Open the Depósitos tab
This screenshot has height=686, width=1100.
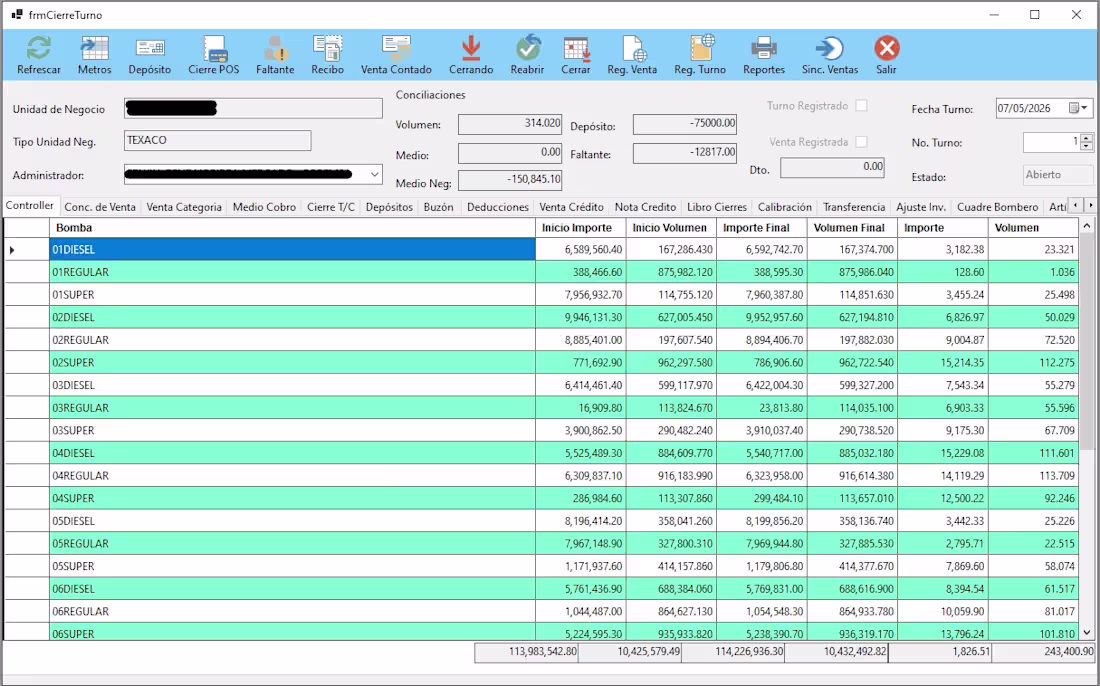[389, 207]
